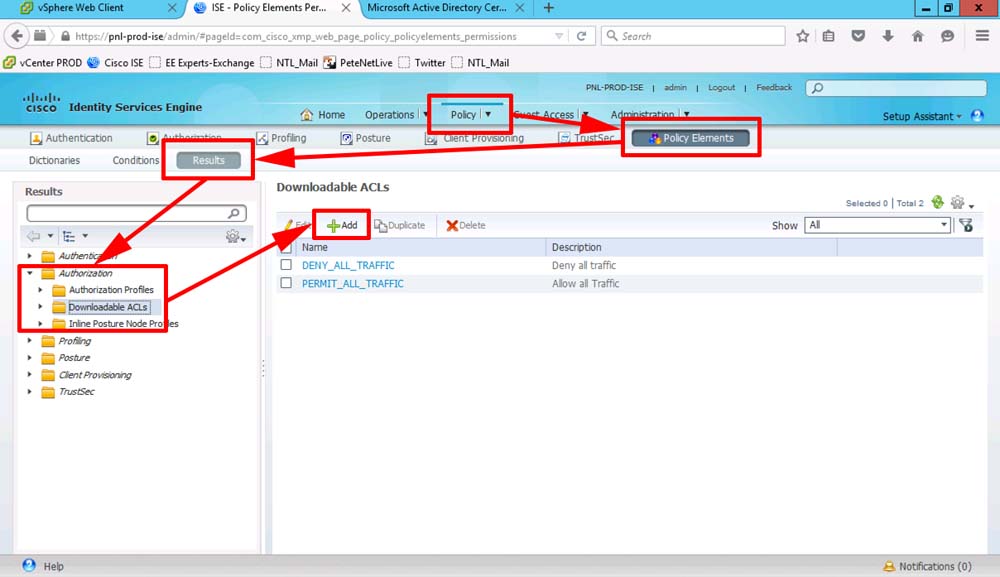The width and height of the screenshot is (1000, 577).
Task: Open the Conditions sub-tab
Action: [x=136, y=160]
